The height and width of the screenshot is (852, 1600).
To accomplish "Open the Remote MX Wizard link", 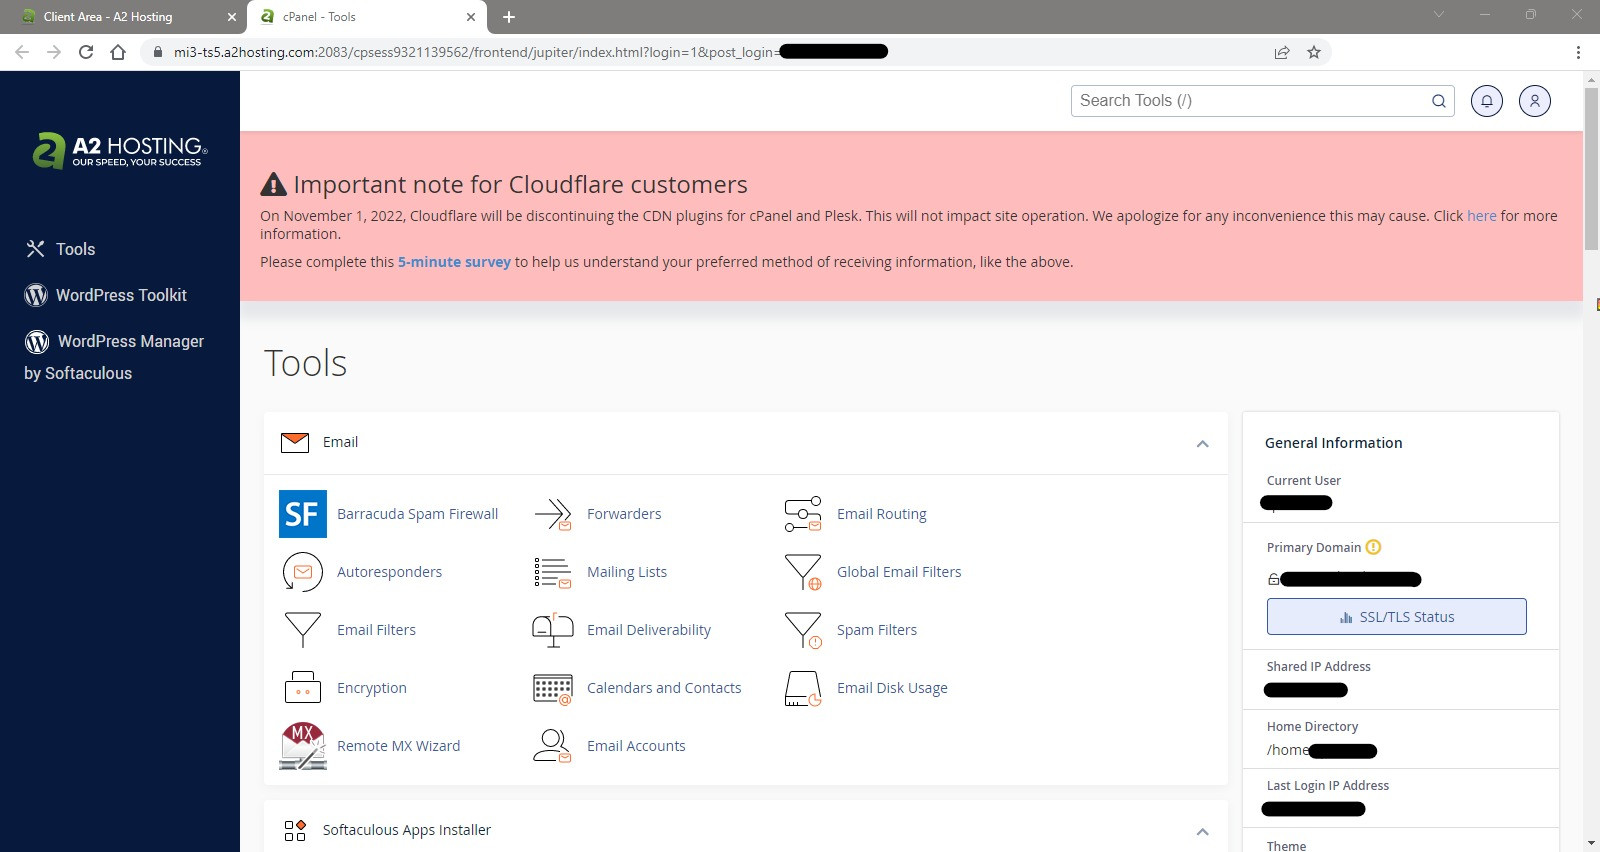I will [x=398, y=746].
